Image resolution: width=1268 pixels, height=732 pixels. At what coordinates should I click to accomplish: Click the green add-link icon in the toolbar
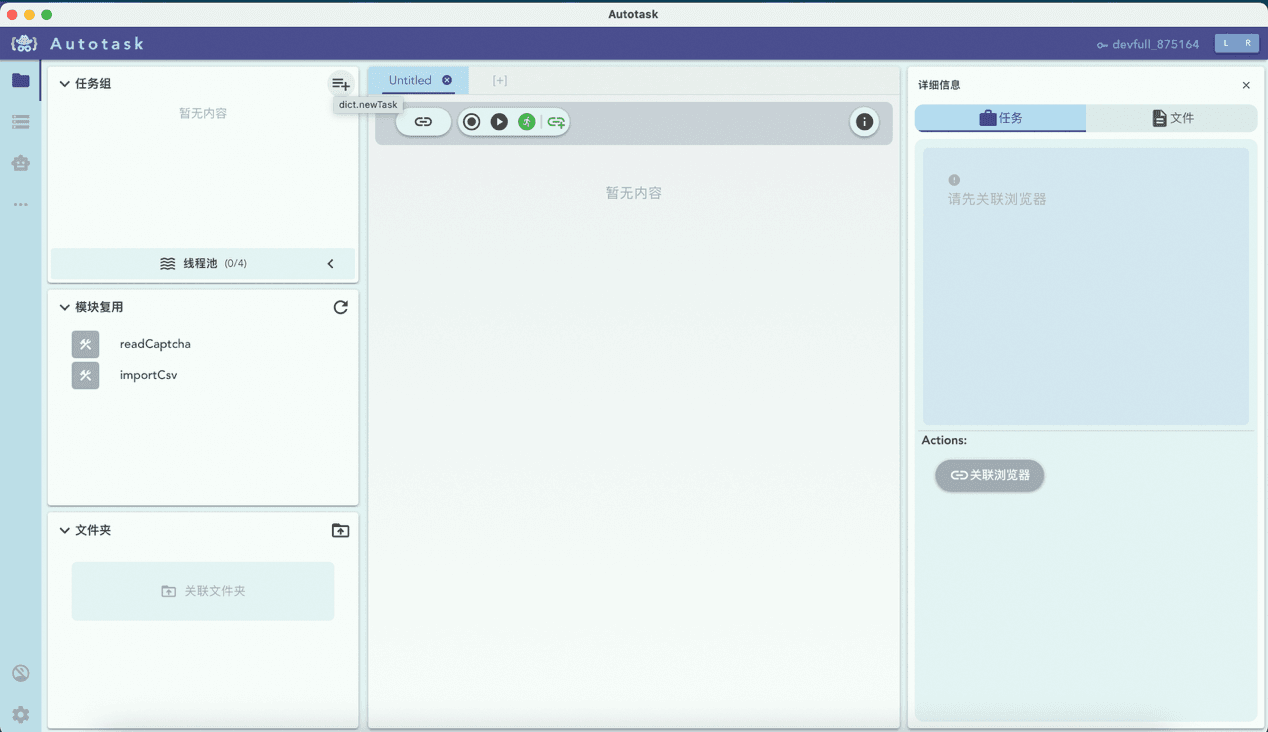click(556, 122)
